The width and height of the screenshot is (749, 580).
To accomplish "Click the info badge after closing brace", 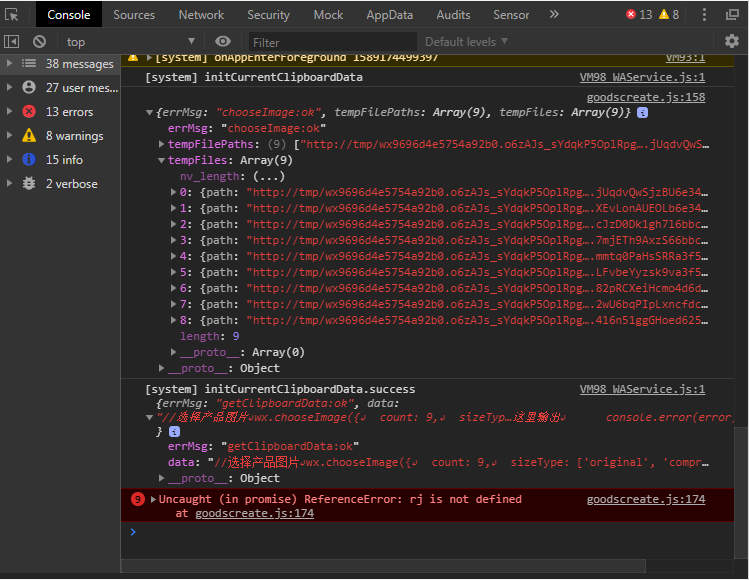I will pyautogui.click(x=174, y=432).
